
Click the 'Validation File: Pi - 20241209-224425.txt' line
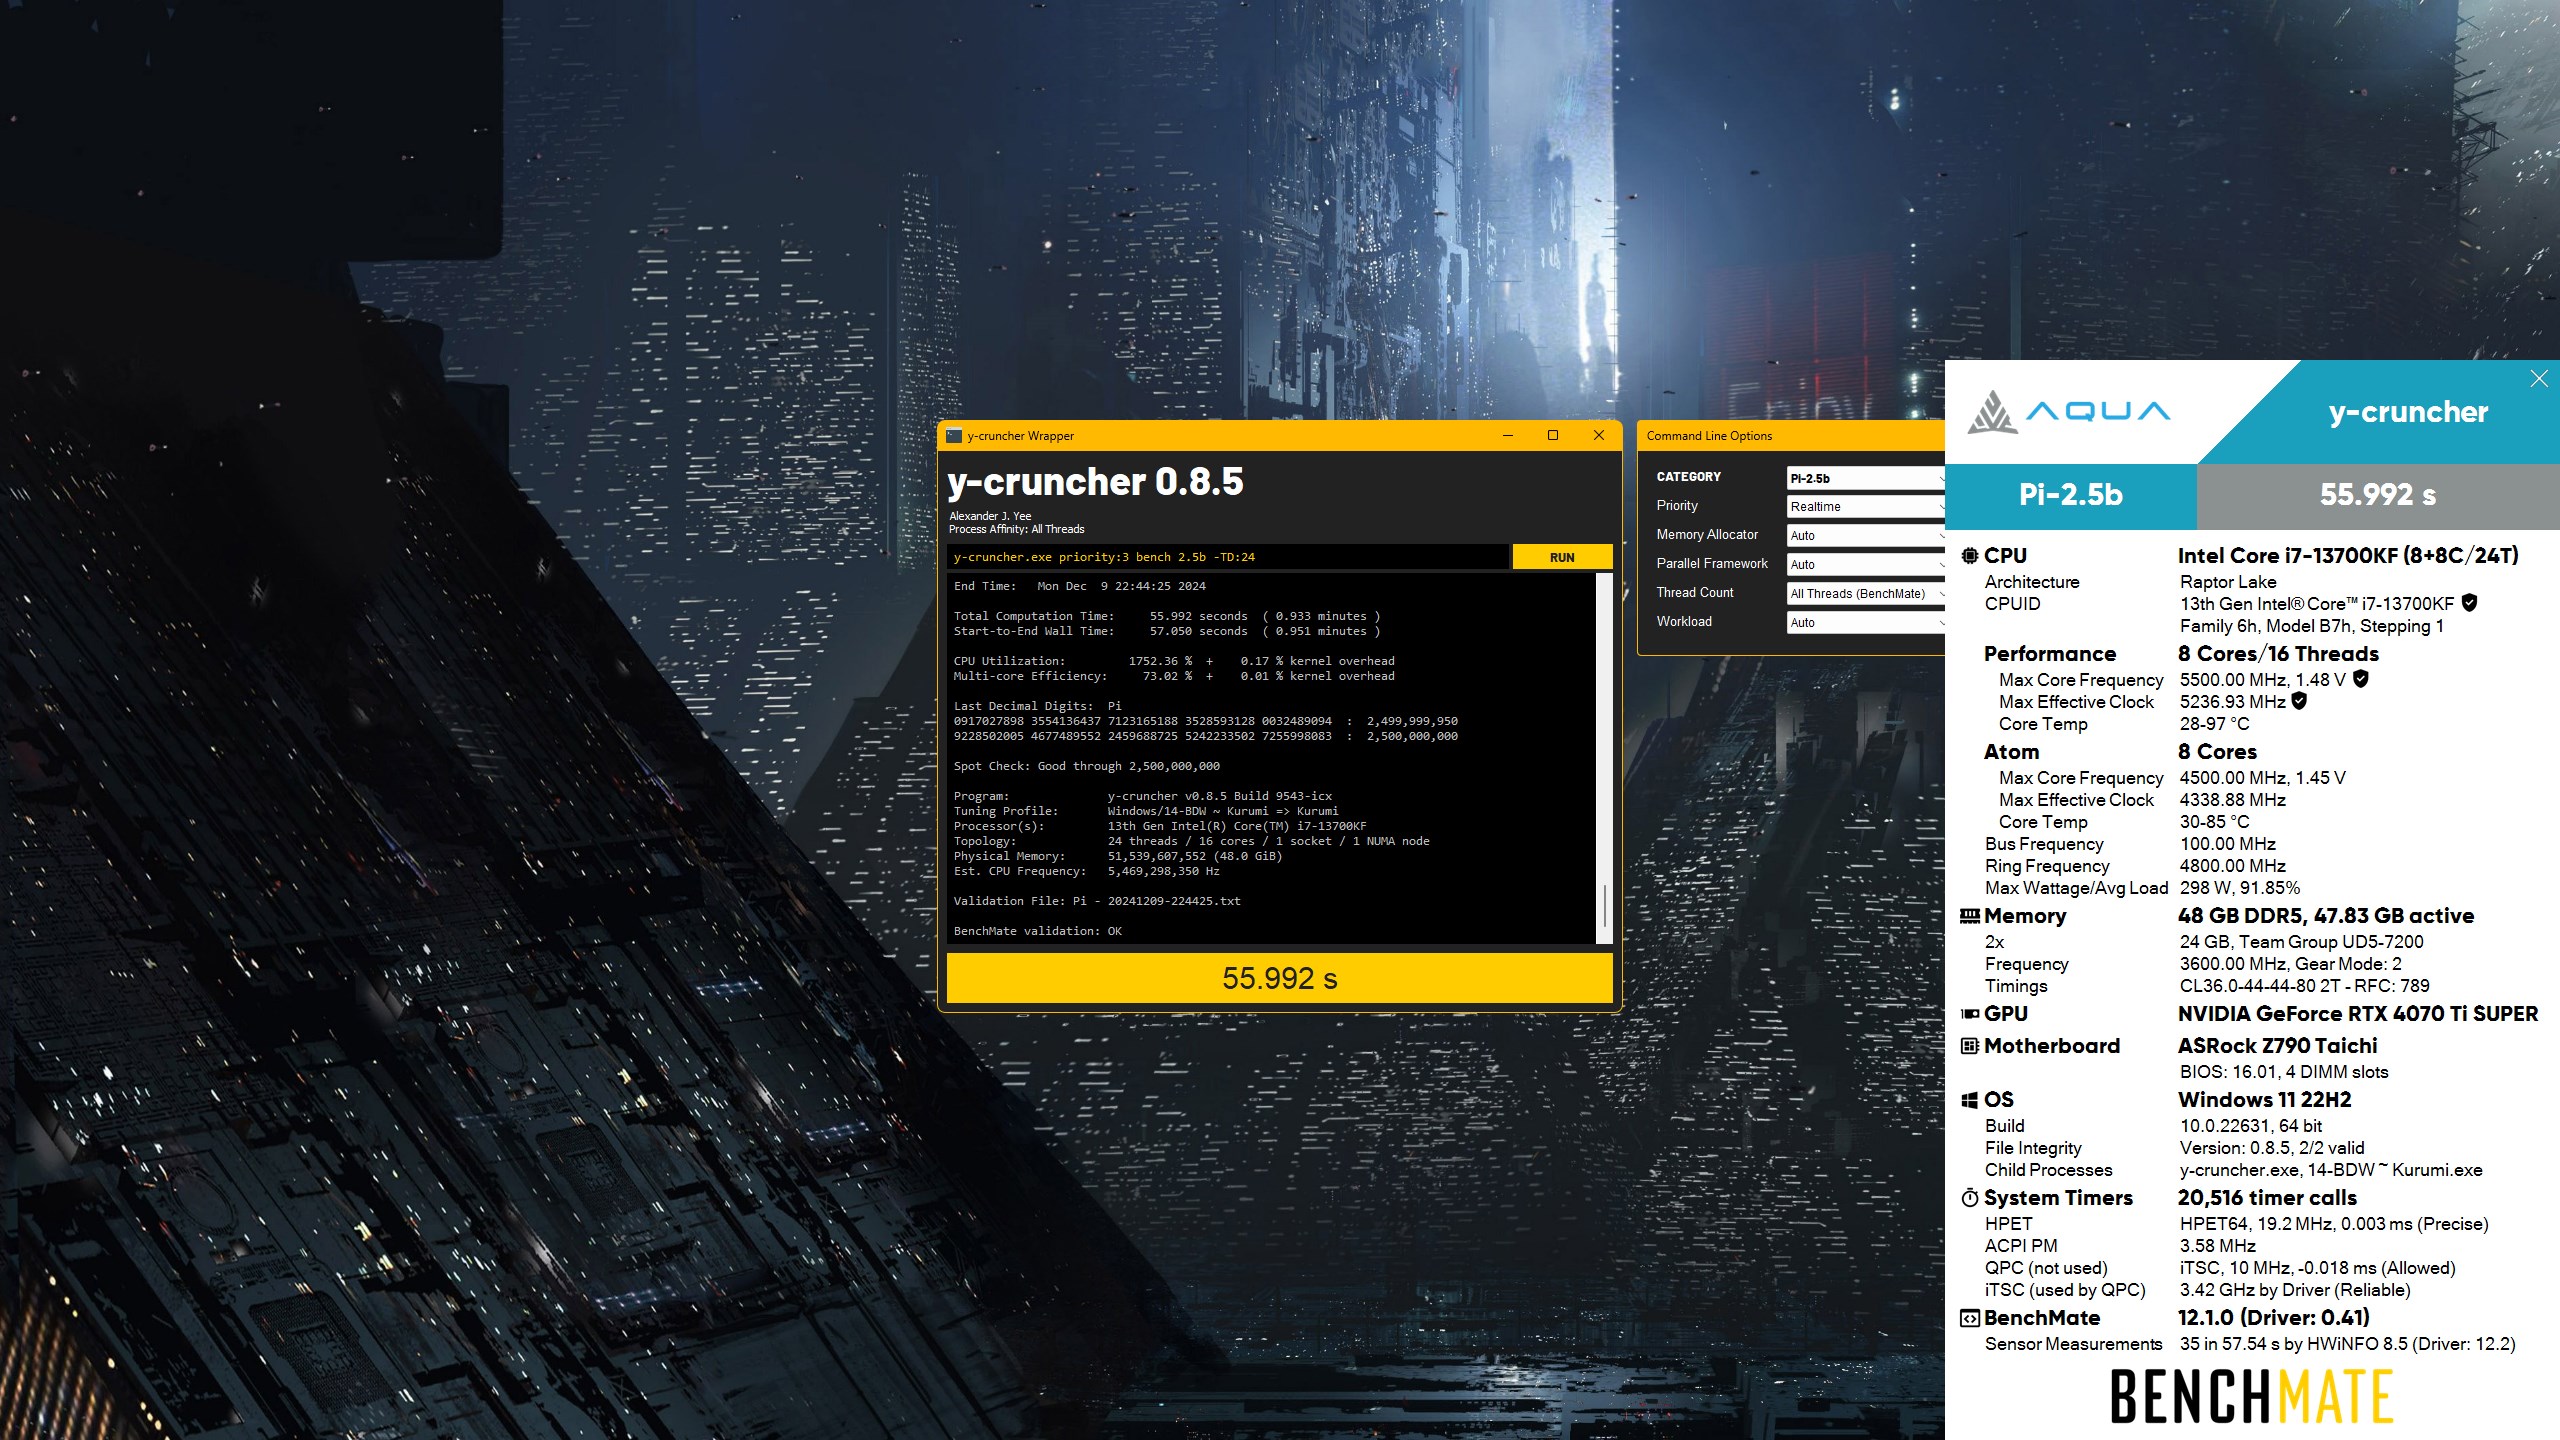(1096, 901)
